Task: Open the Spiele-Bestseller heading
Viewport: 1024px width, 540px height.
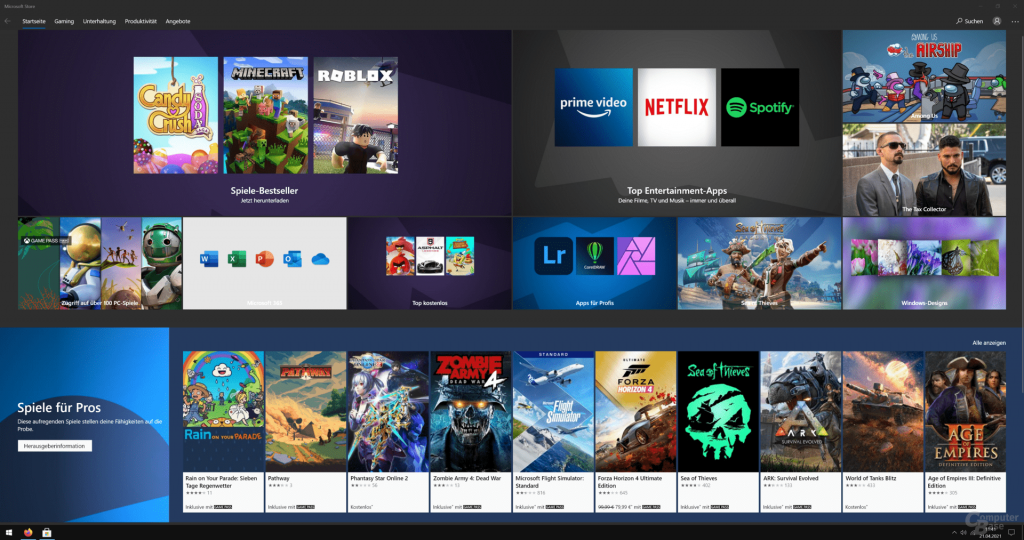Action: tap(264, 191)
